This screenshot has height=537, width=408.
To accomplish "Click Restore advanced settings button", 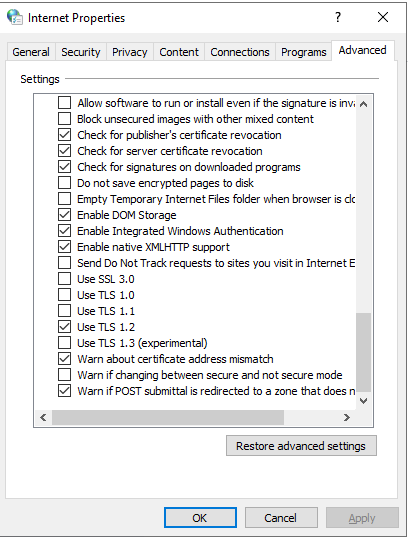I will 301,446.
